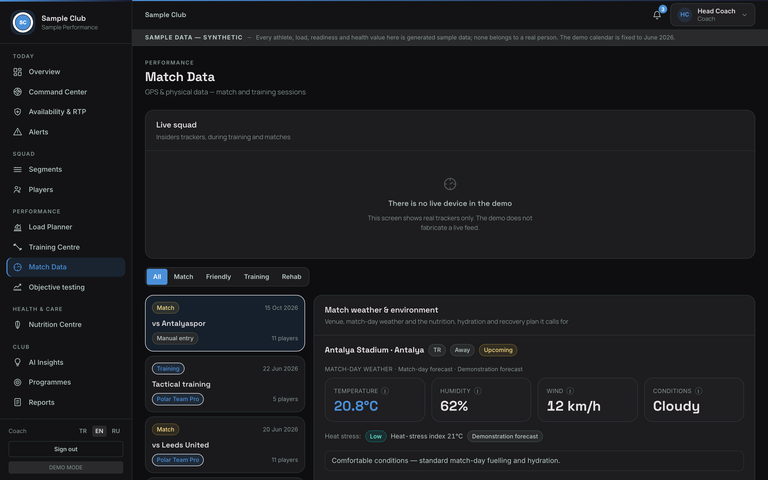Open Players page
This screenshot has width=768, height=480.
click(x=66, y=190)
